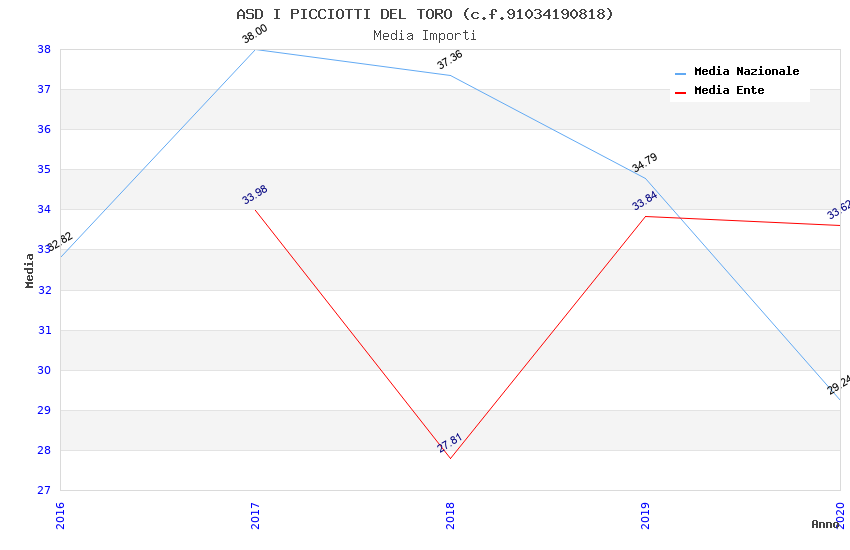Click the 37.36 data point label
The height and width of the screenshot is (550, 850).
pyautogui.click(x=450, y=61)
